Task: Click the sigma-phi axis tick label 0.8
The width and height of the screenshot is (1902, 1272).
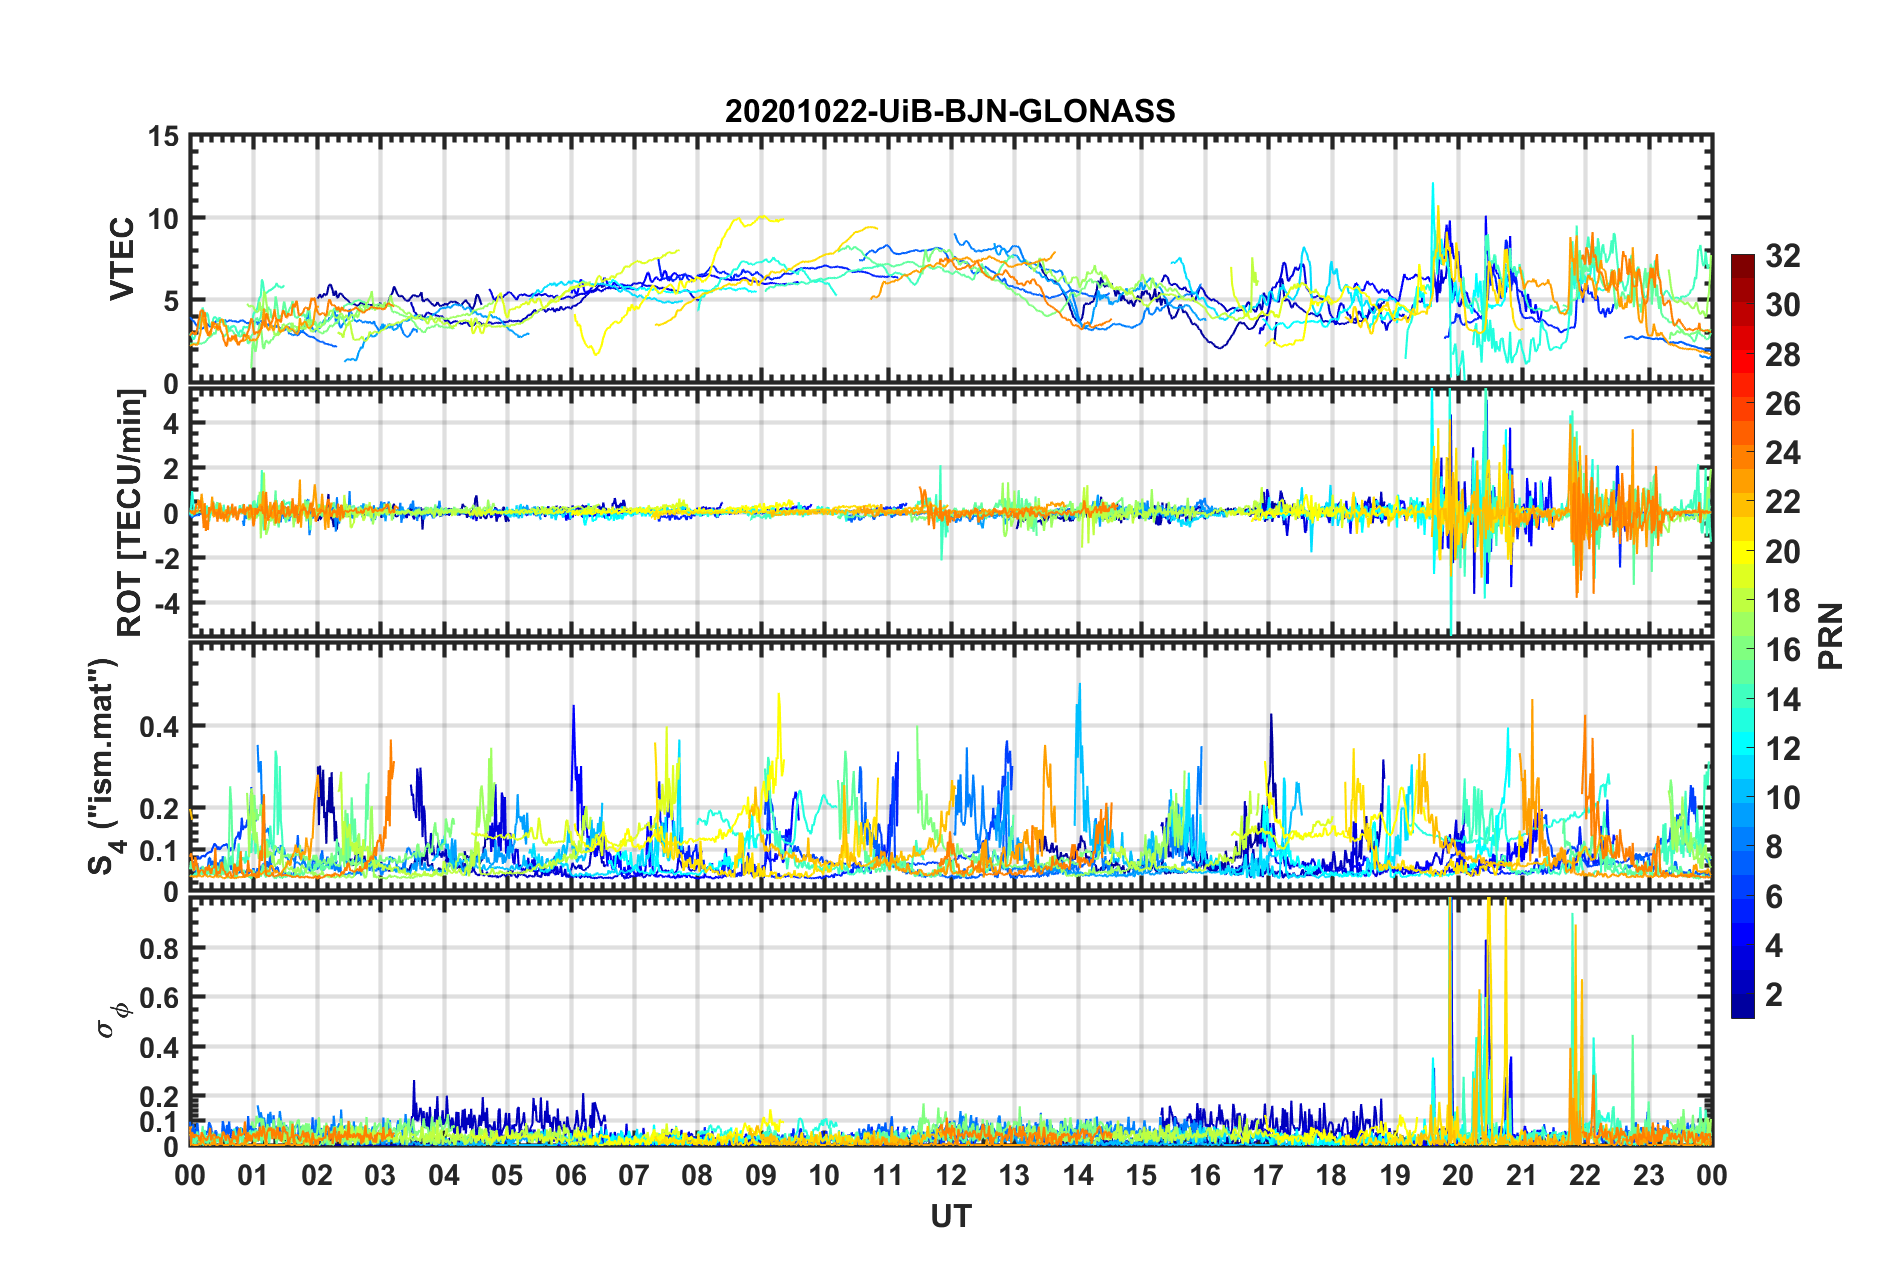Action: [x=160, y=948]
